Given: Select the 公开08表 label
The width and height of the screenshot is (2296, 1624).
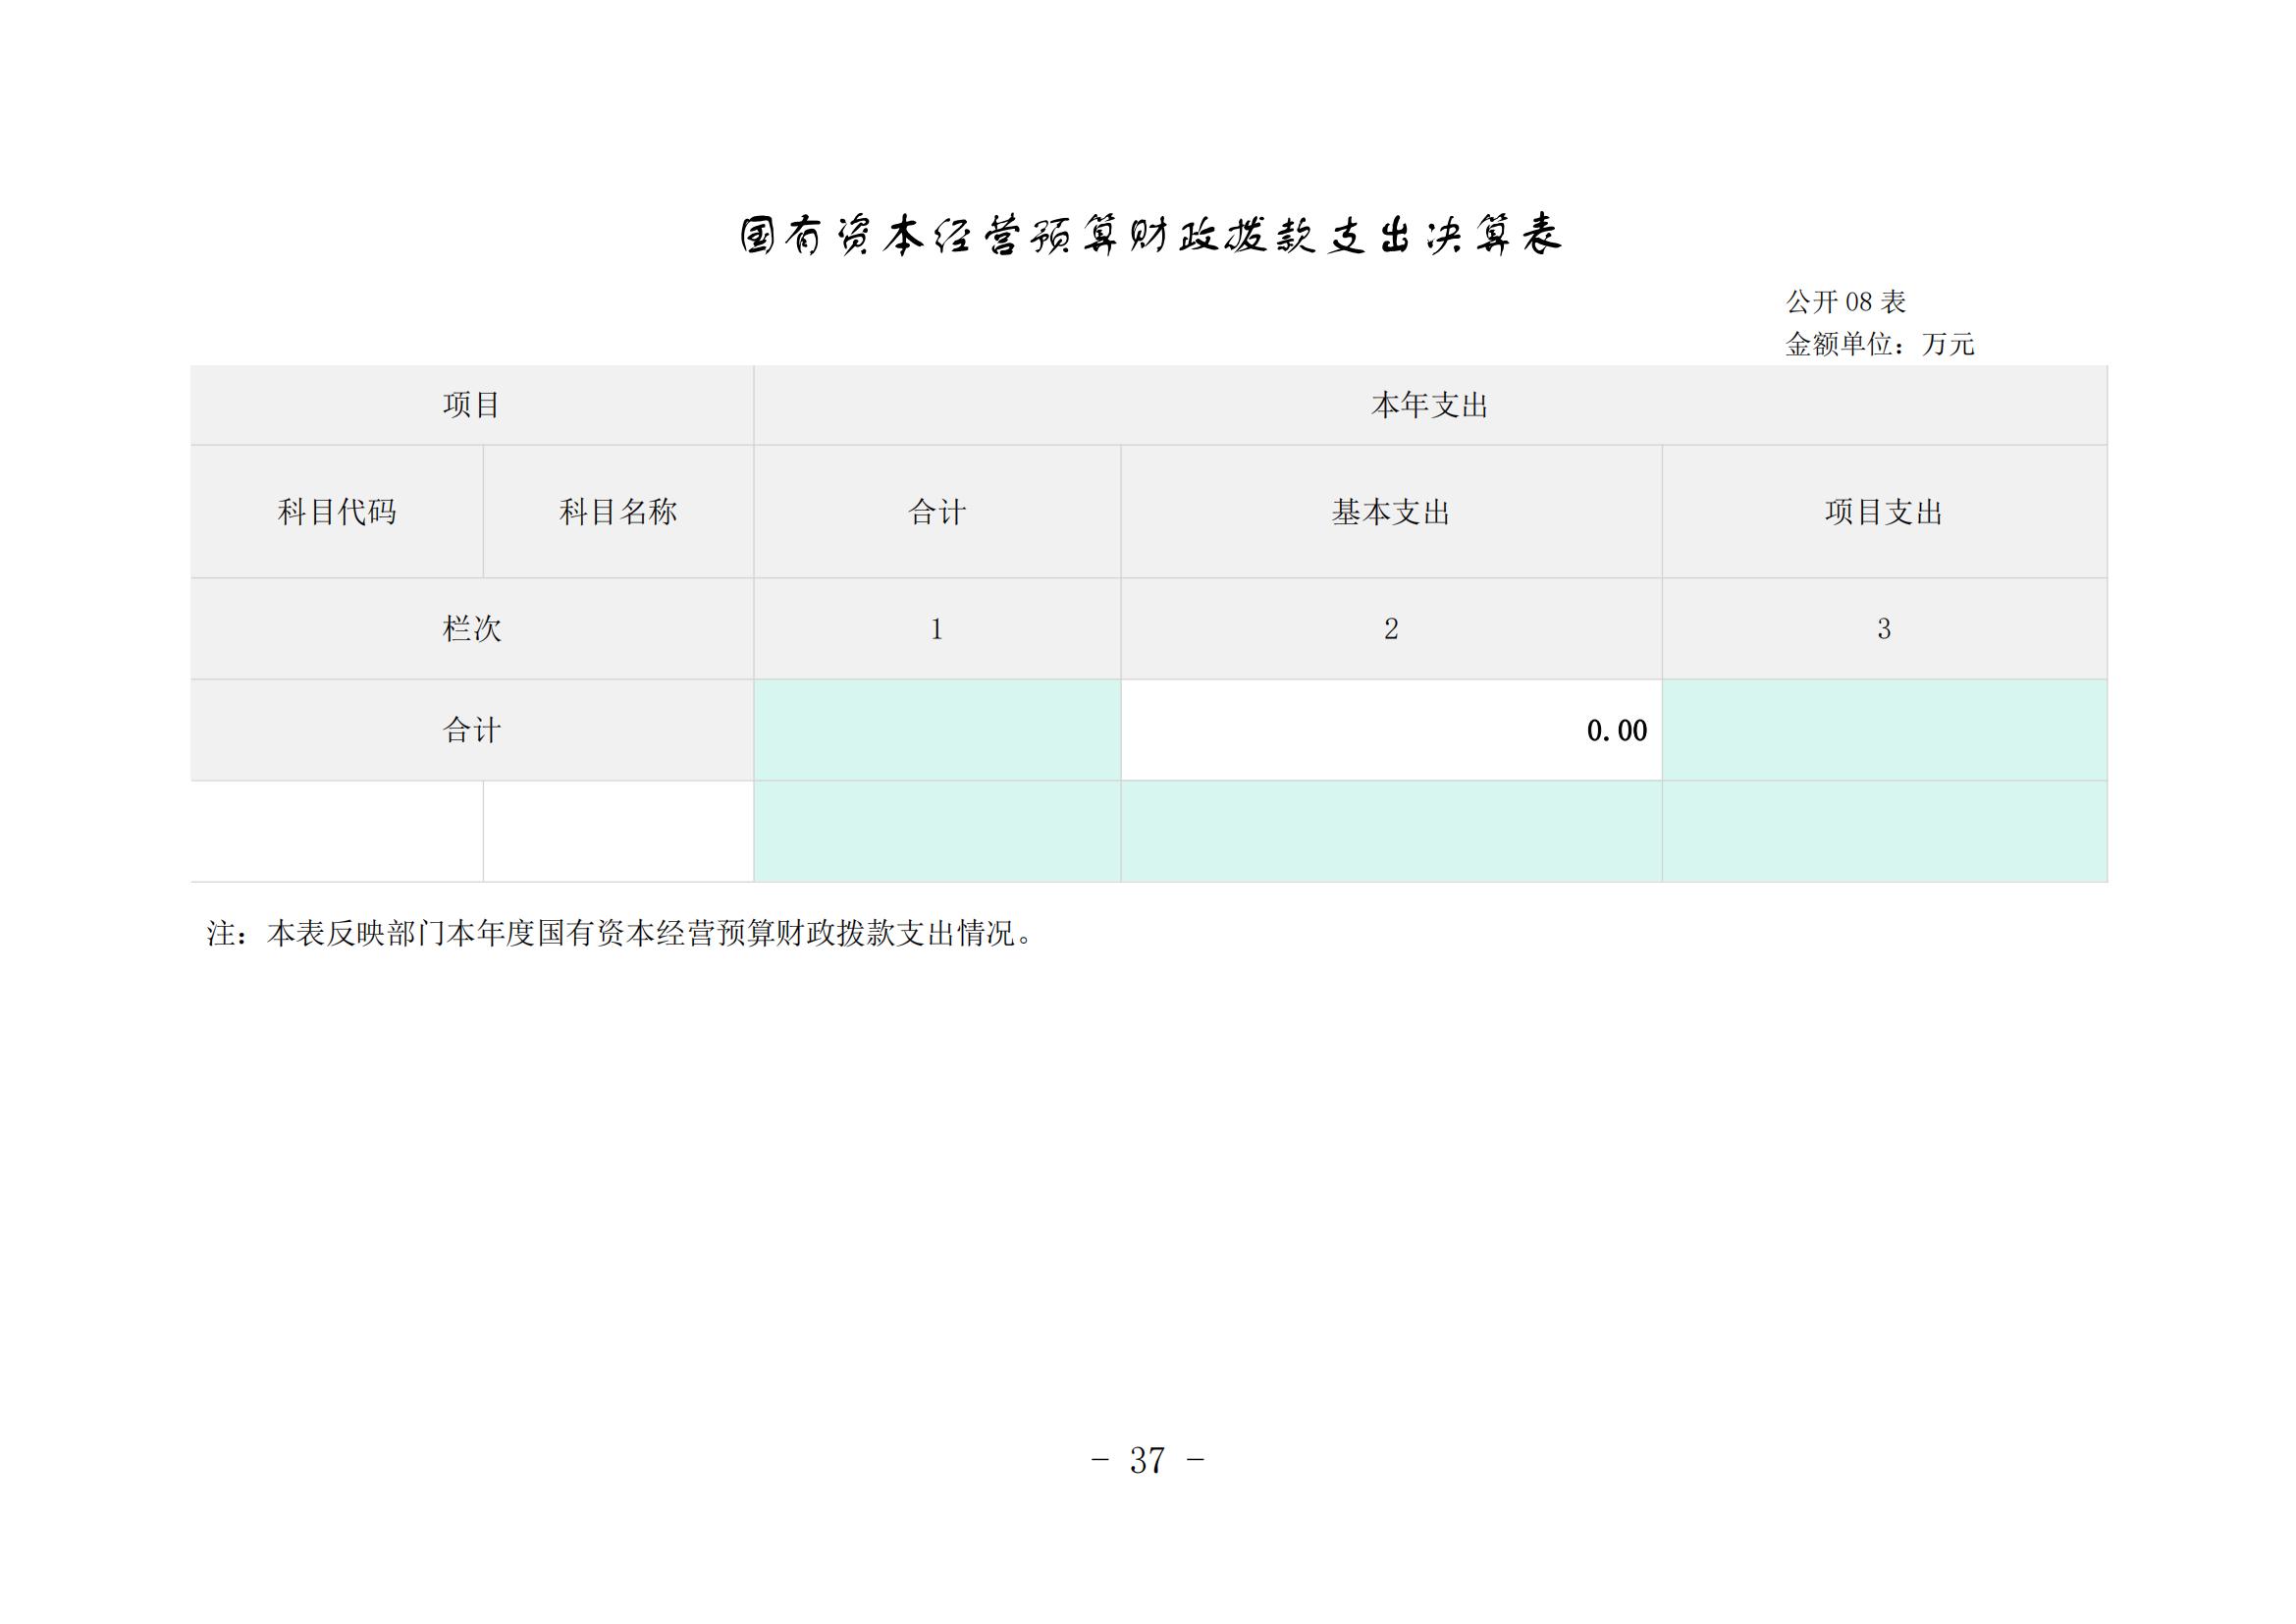Looking at the screenshot, I should (1846, 301).
